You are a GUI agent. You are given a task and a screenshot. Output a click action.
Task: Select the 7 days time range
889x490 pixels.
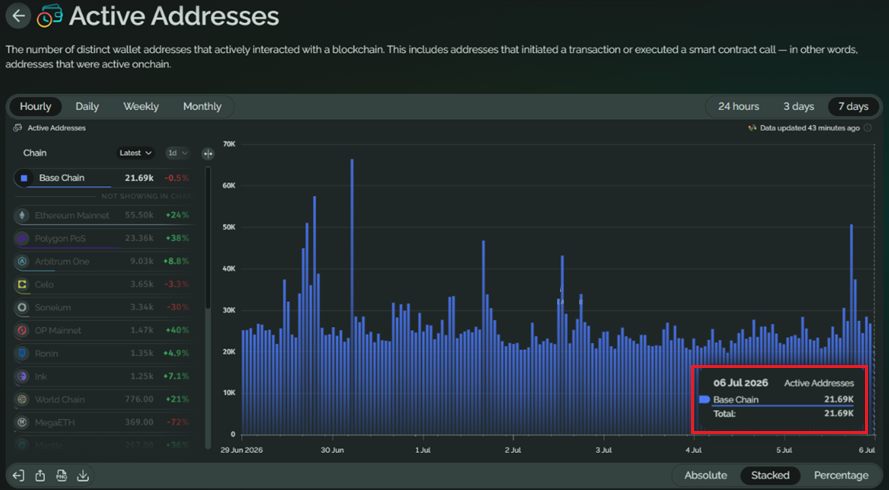853,107
